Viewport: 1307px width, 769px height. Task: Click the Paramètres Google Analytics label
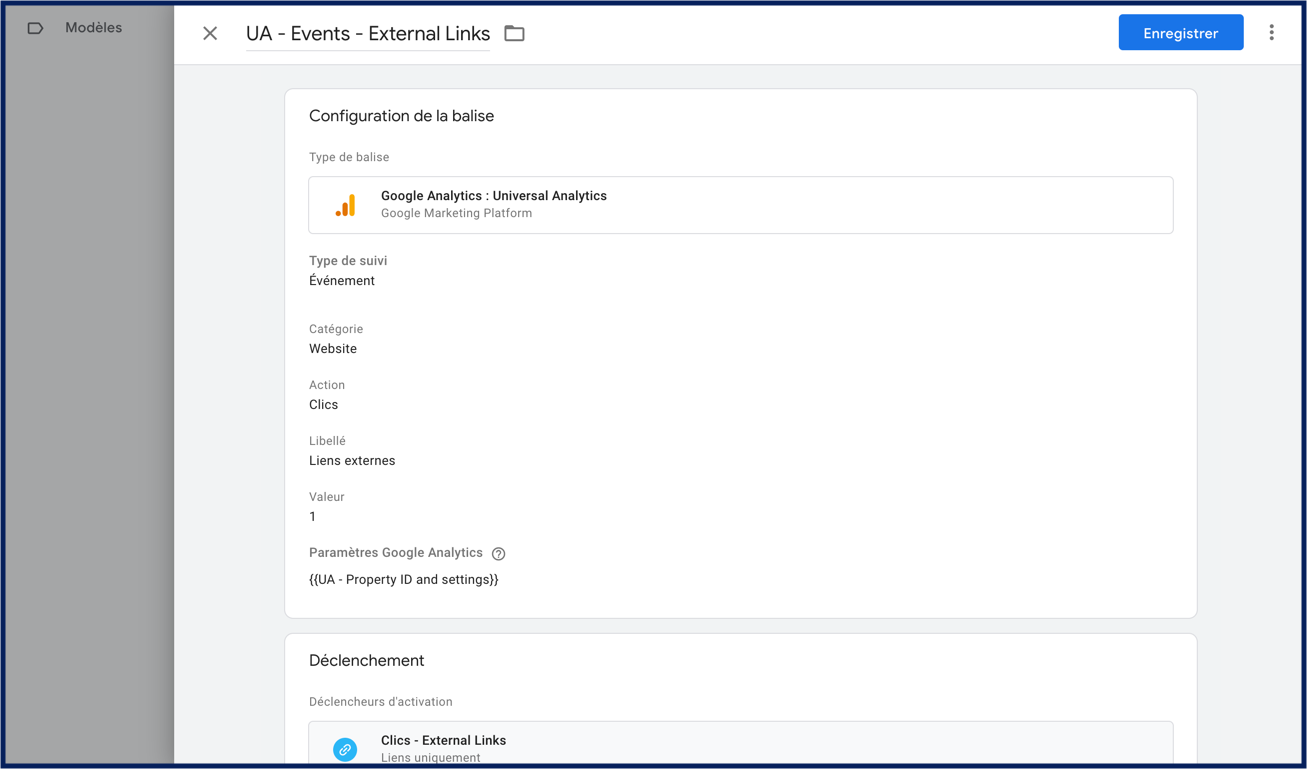[x=396, y=553]
